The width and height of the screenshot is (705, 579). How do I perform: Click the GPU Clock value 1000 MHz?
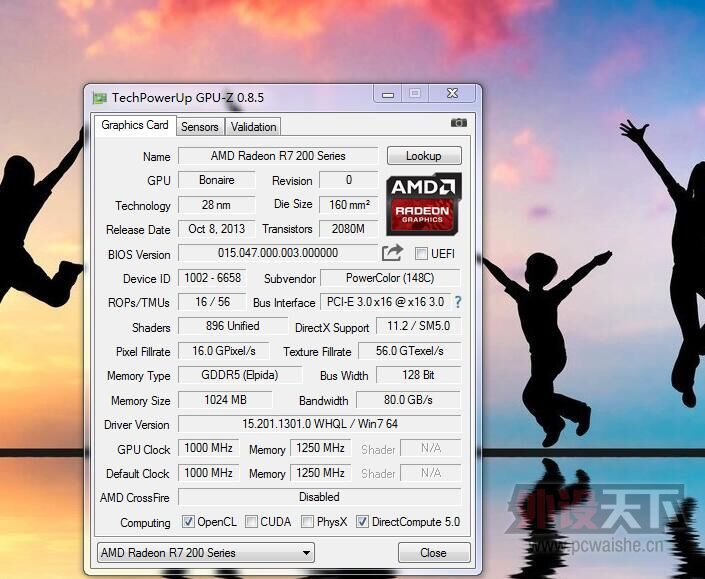209,448
